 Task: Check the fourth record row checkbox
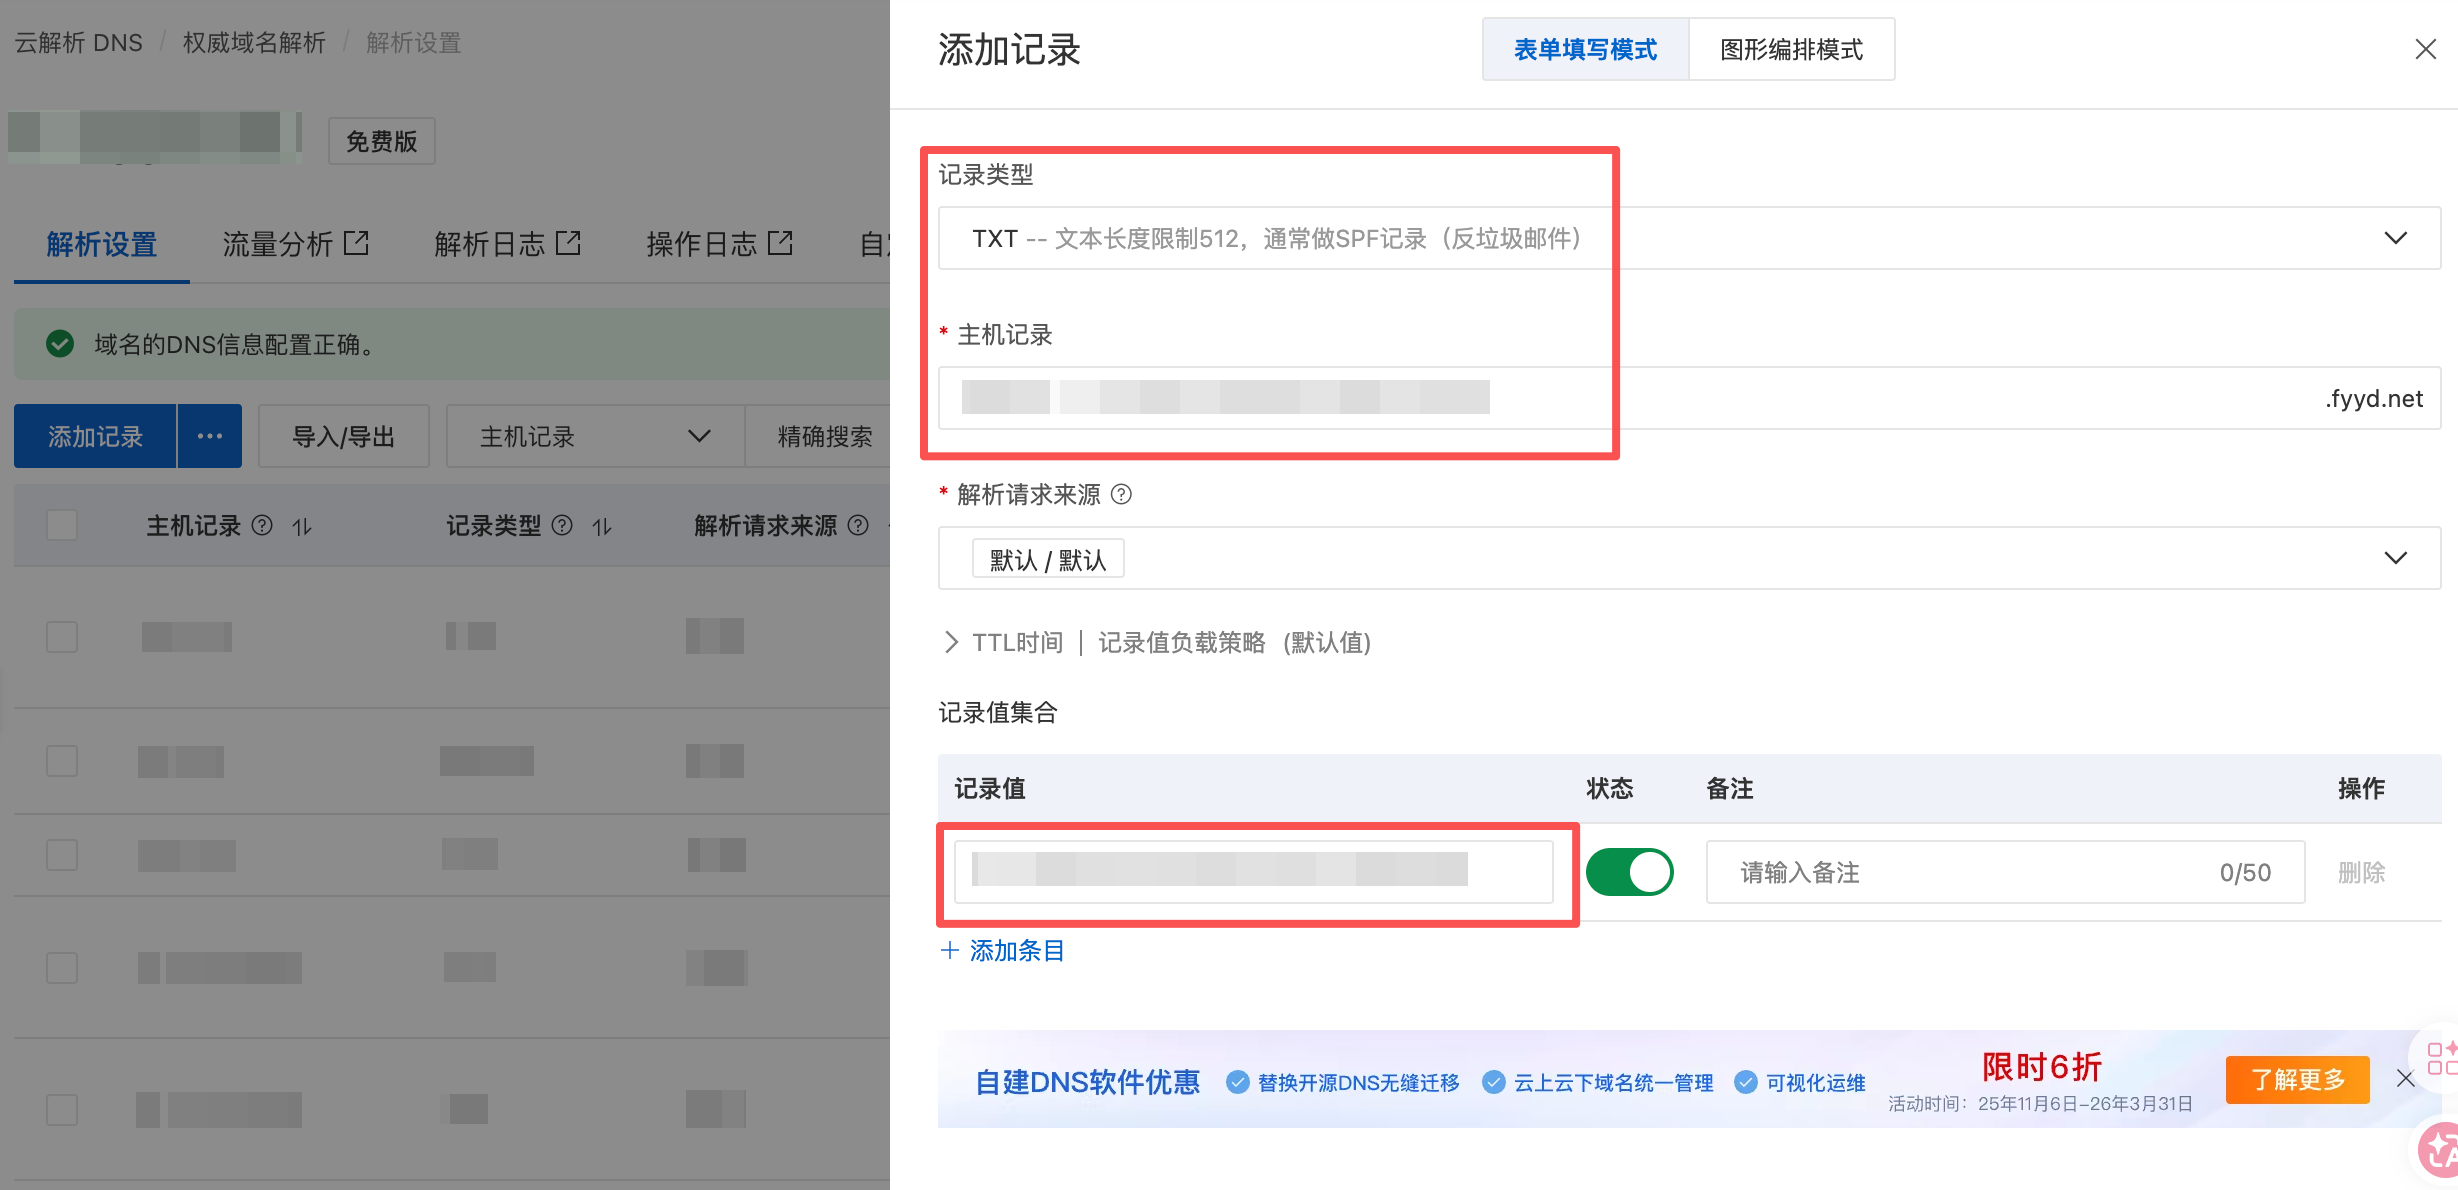coord(62,968)
